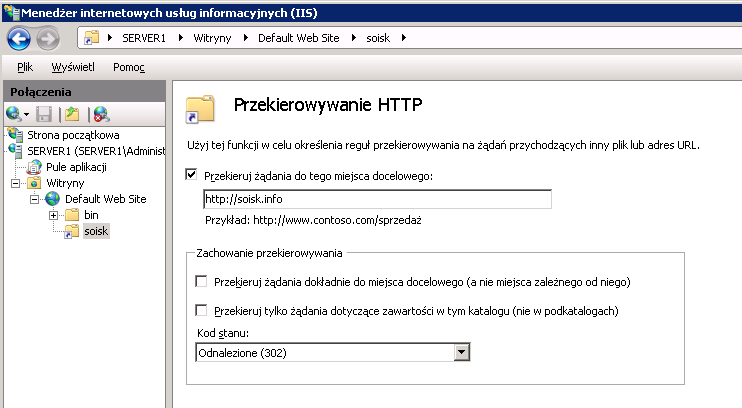The width and height of the screenshot is (742, 408).
Task: Click the save floppy disk icon
Action: click(x=44, y=114)
